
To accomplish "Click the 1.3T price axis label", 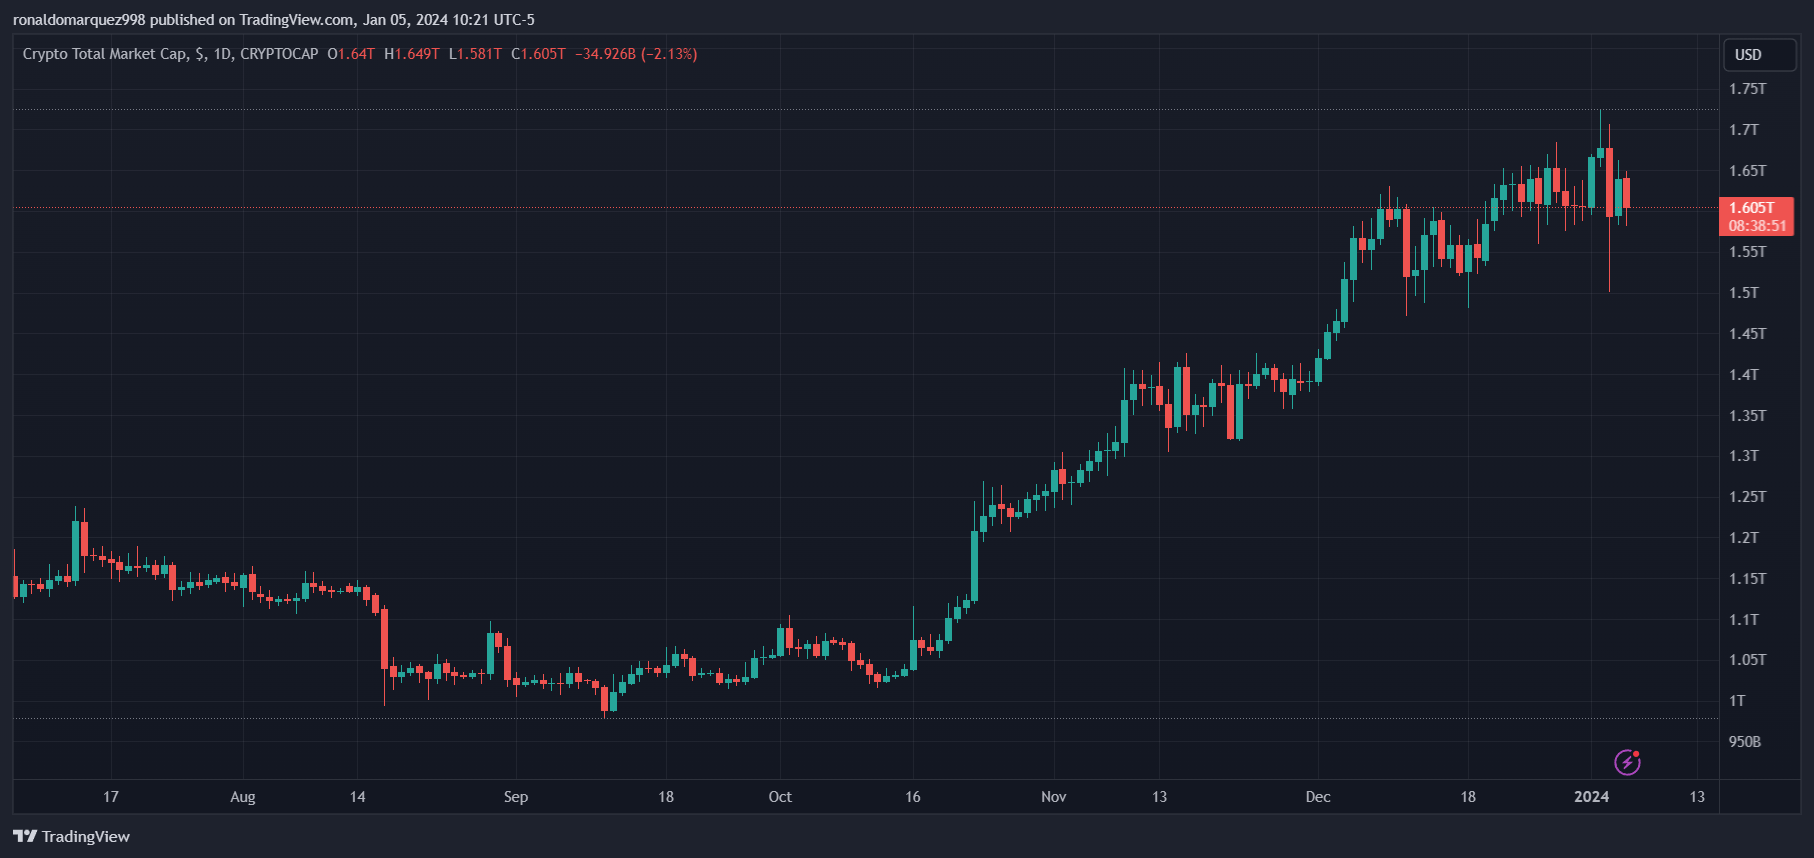I will pyautogui.click(x=1744, y=456).
